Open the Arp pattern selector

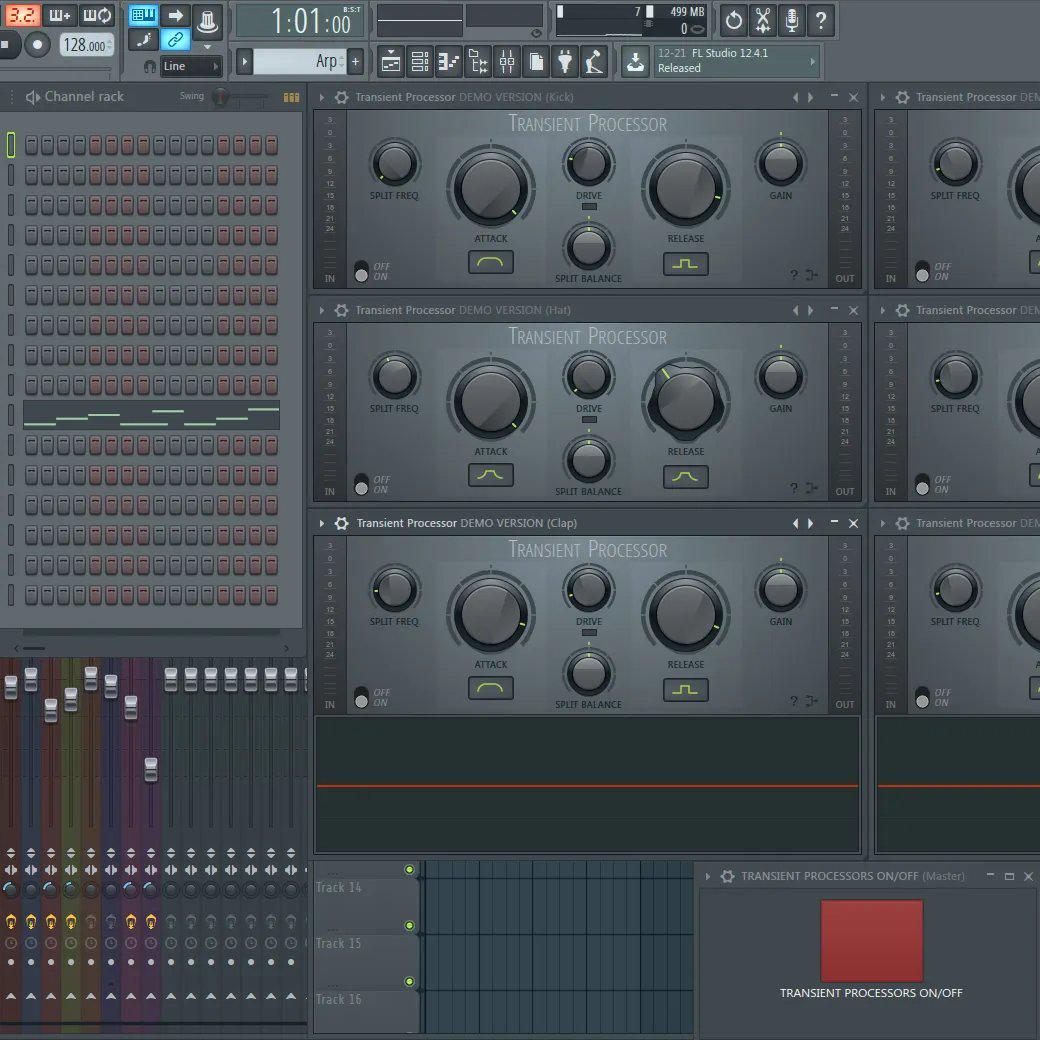click(299, 62)
